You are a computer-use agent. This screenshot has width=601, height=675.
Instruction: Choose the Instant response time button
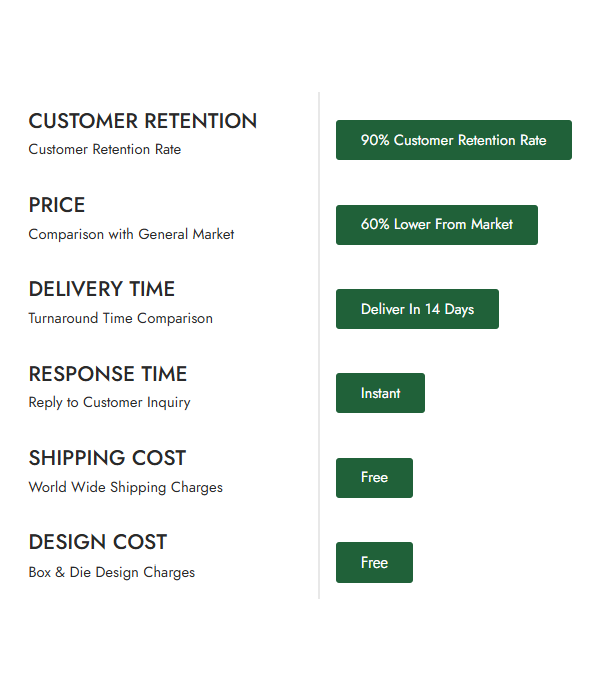click(x=380, y=393)
